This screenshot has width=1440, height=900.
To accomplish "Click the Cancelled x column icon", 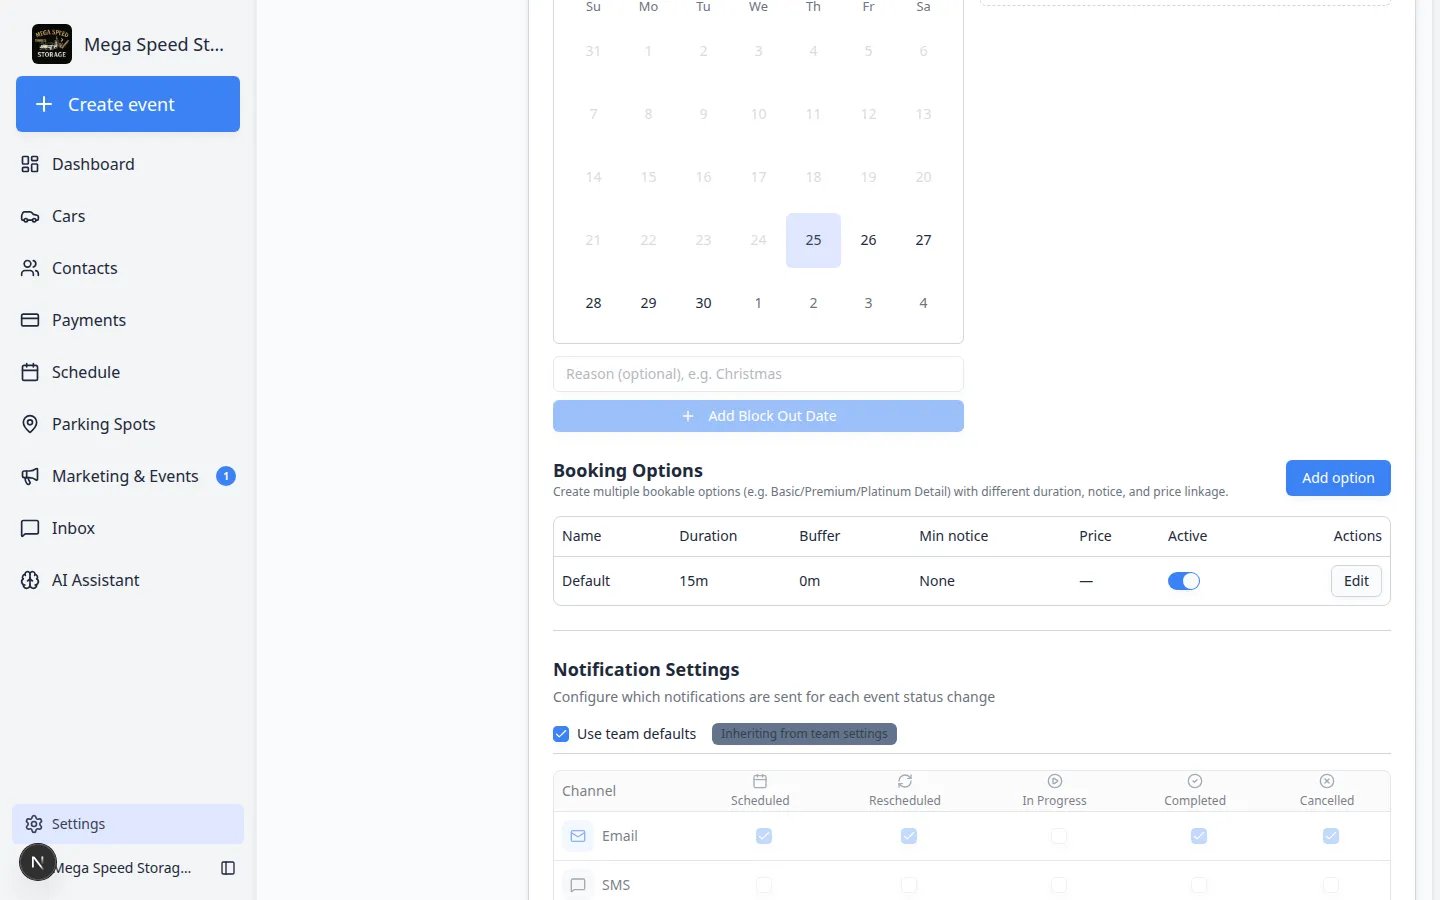I will tap(1327, 781).
